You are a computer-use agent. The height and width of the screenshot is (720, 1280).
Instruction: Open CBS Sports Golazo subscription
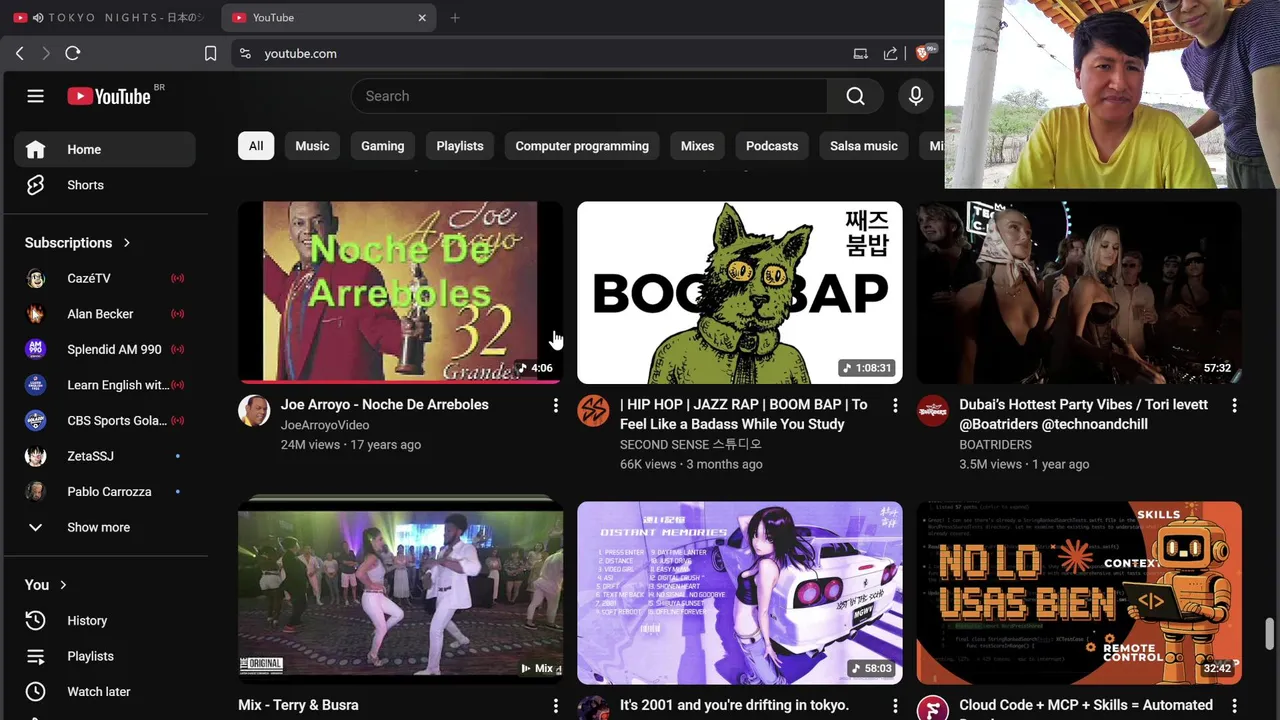click(x=105, y=420)
